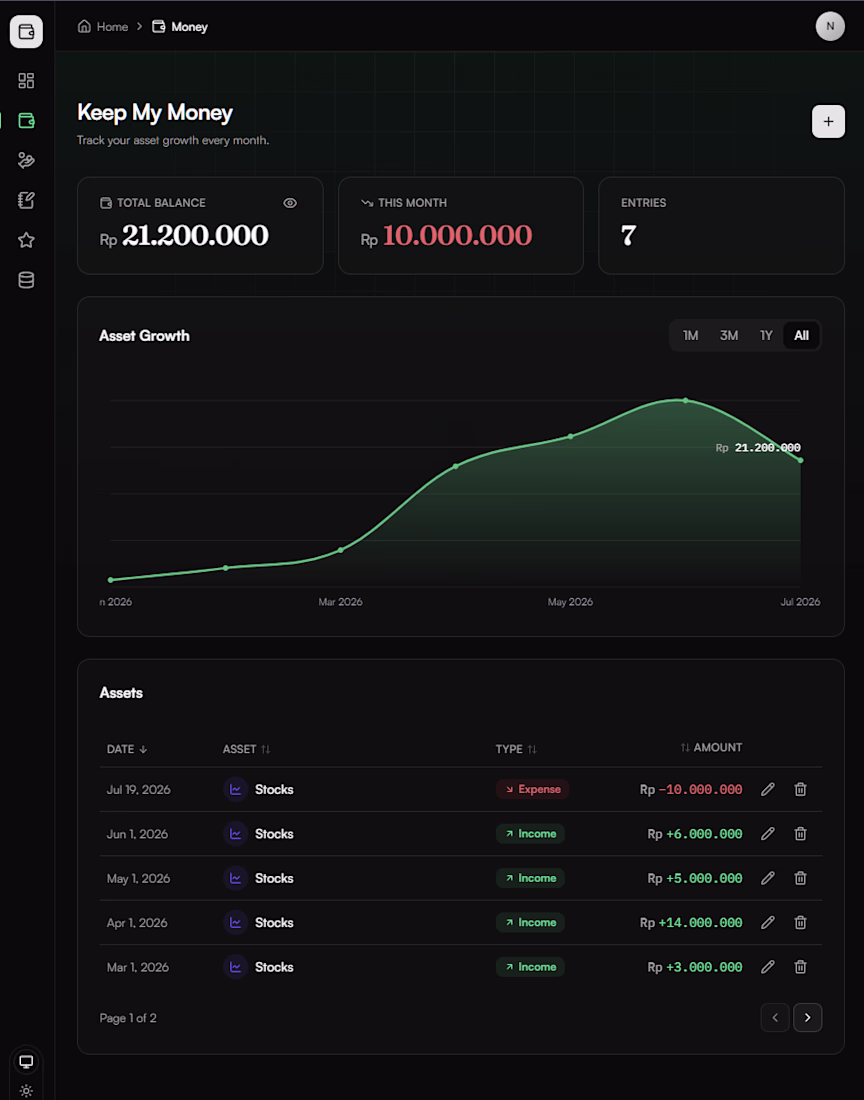
Task: Edit the Jul 19, 2026 entry
Action: coord(768,789)
